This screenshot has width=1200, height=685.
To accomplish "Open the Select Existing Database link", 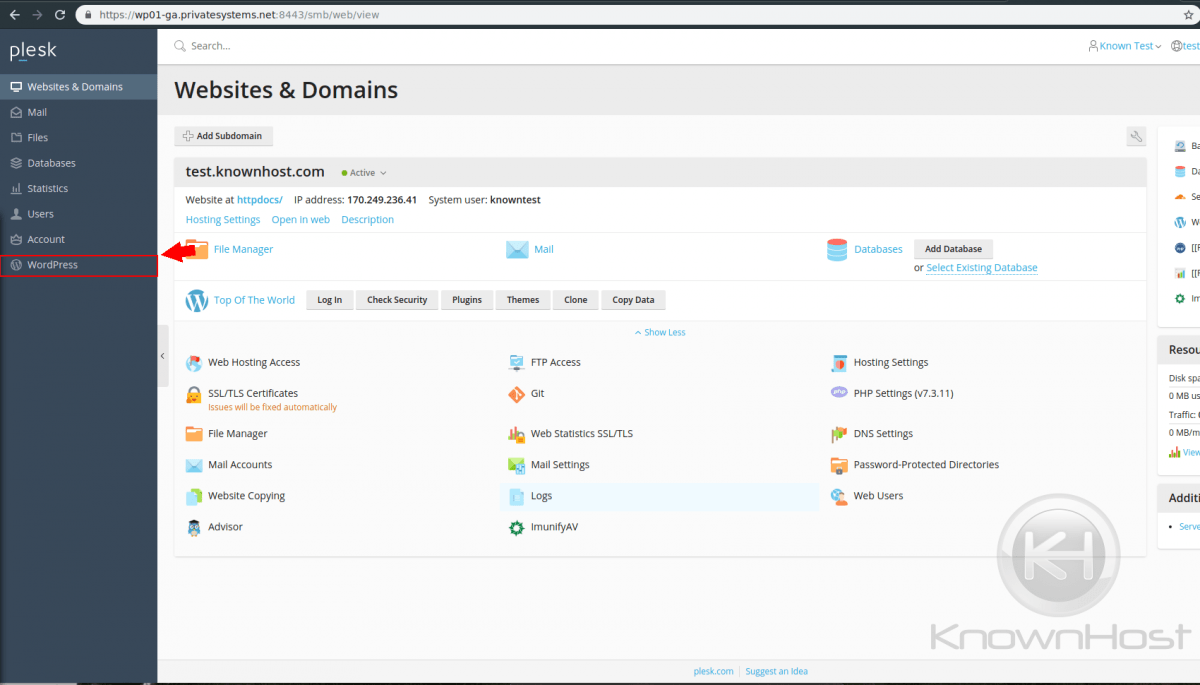I will coord(981,267).
